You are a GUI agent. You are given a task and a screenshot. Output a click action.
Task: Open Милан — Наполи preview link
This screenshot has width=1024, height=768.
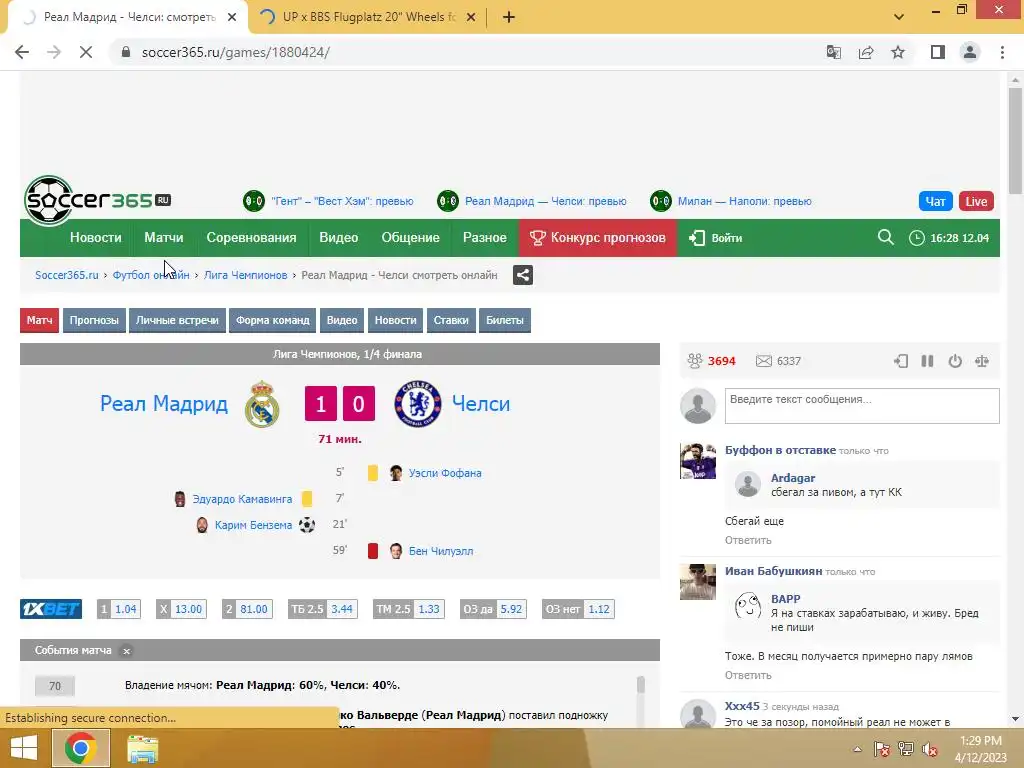[744, 201]
